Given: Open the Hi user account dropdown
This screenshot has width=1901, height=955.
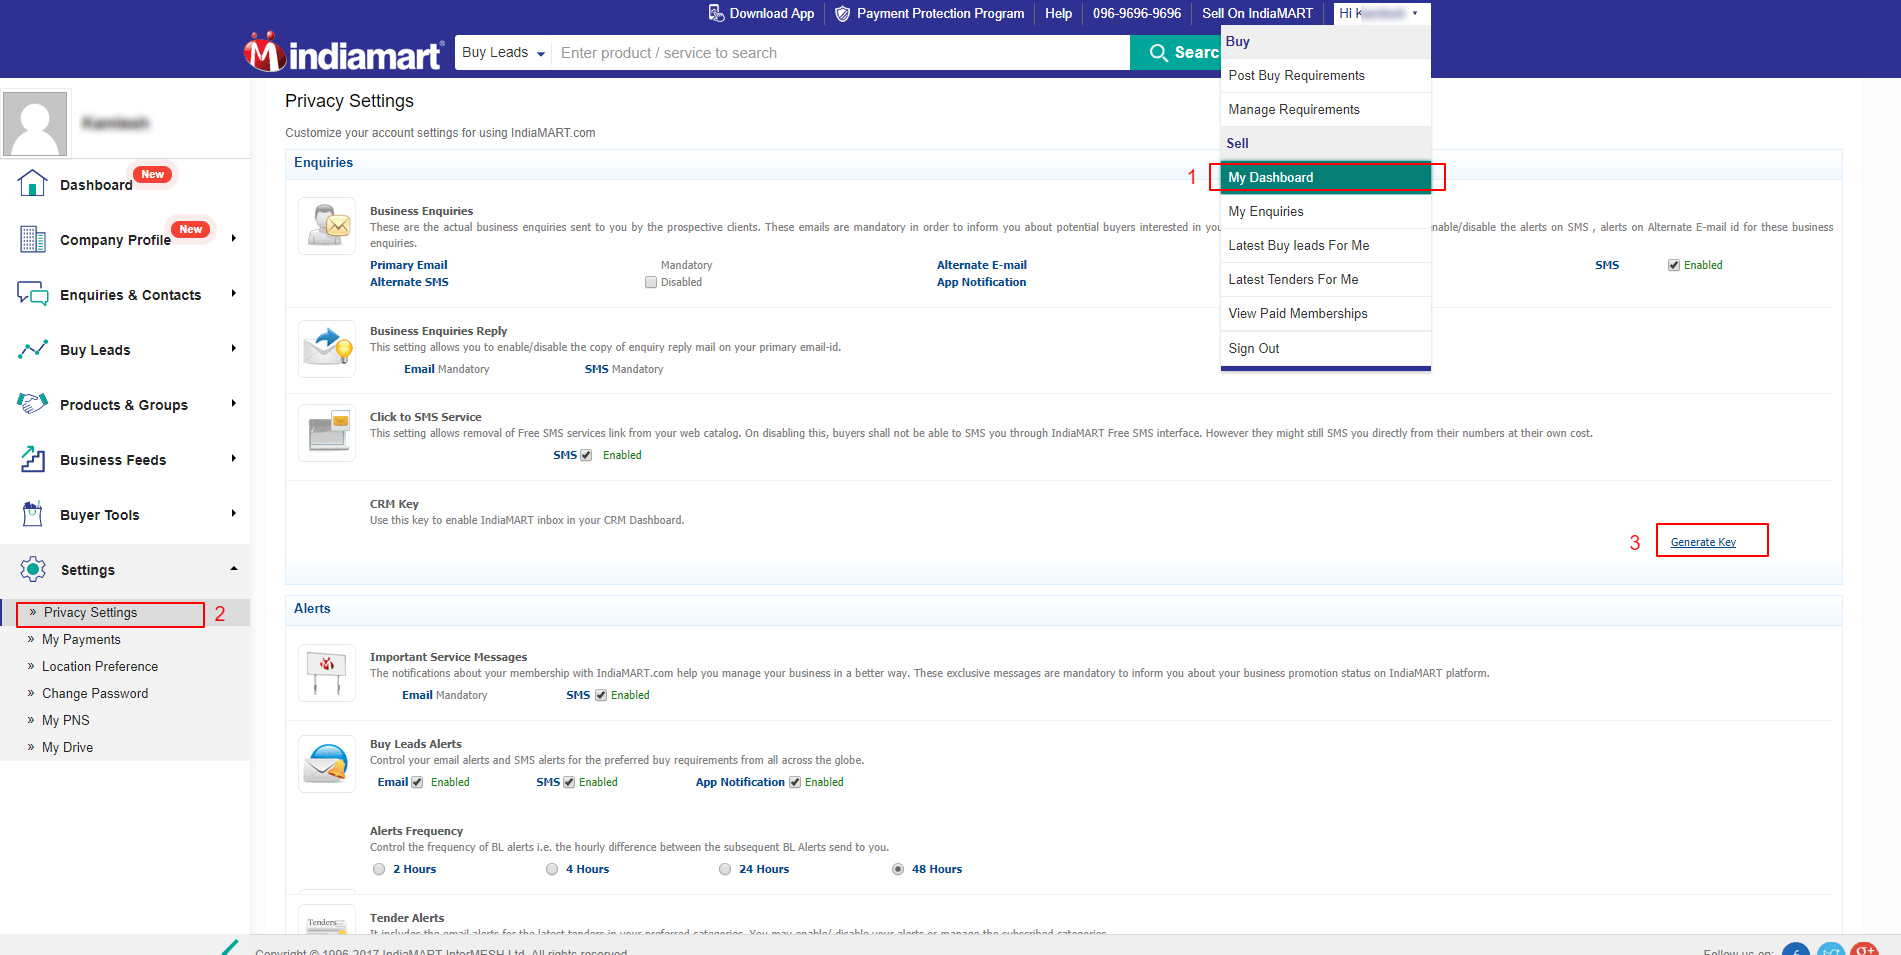Looking at the screenshot, I should coord(1382,13).
